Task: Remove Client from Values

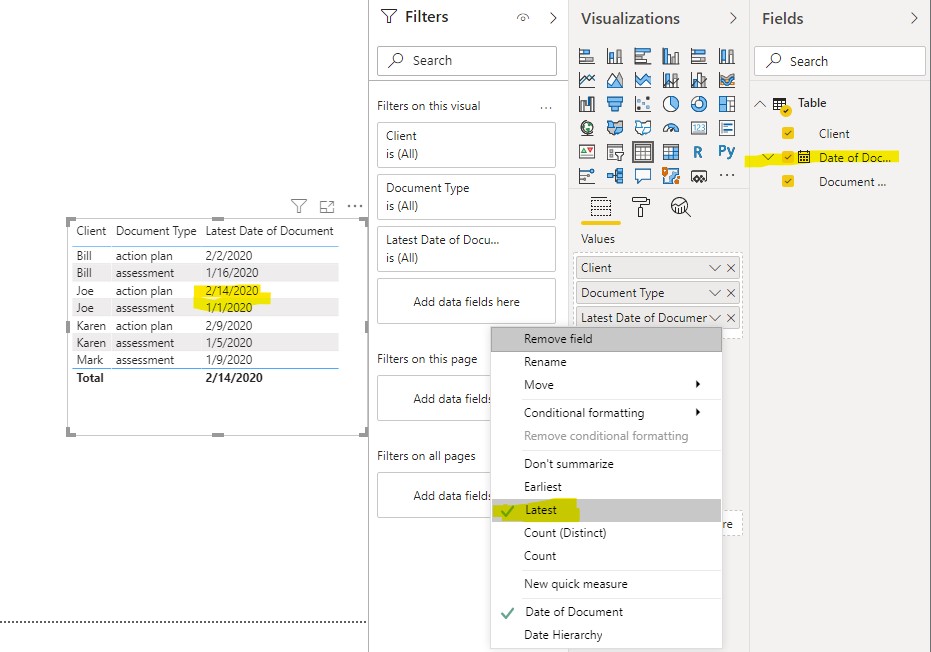Action: click(731, 268)
